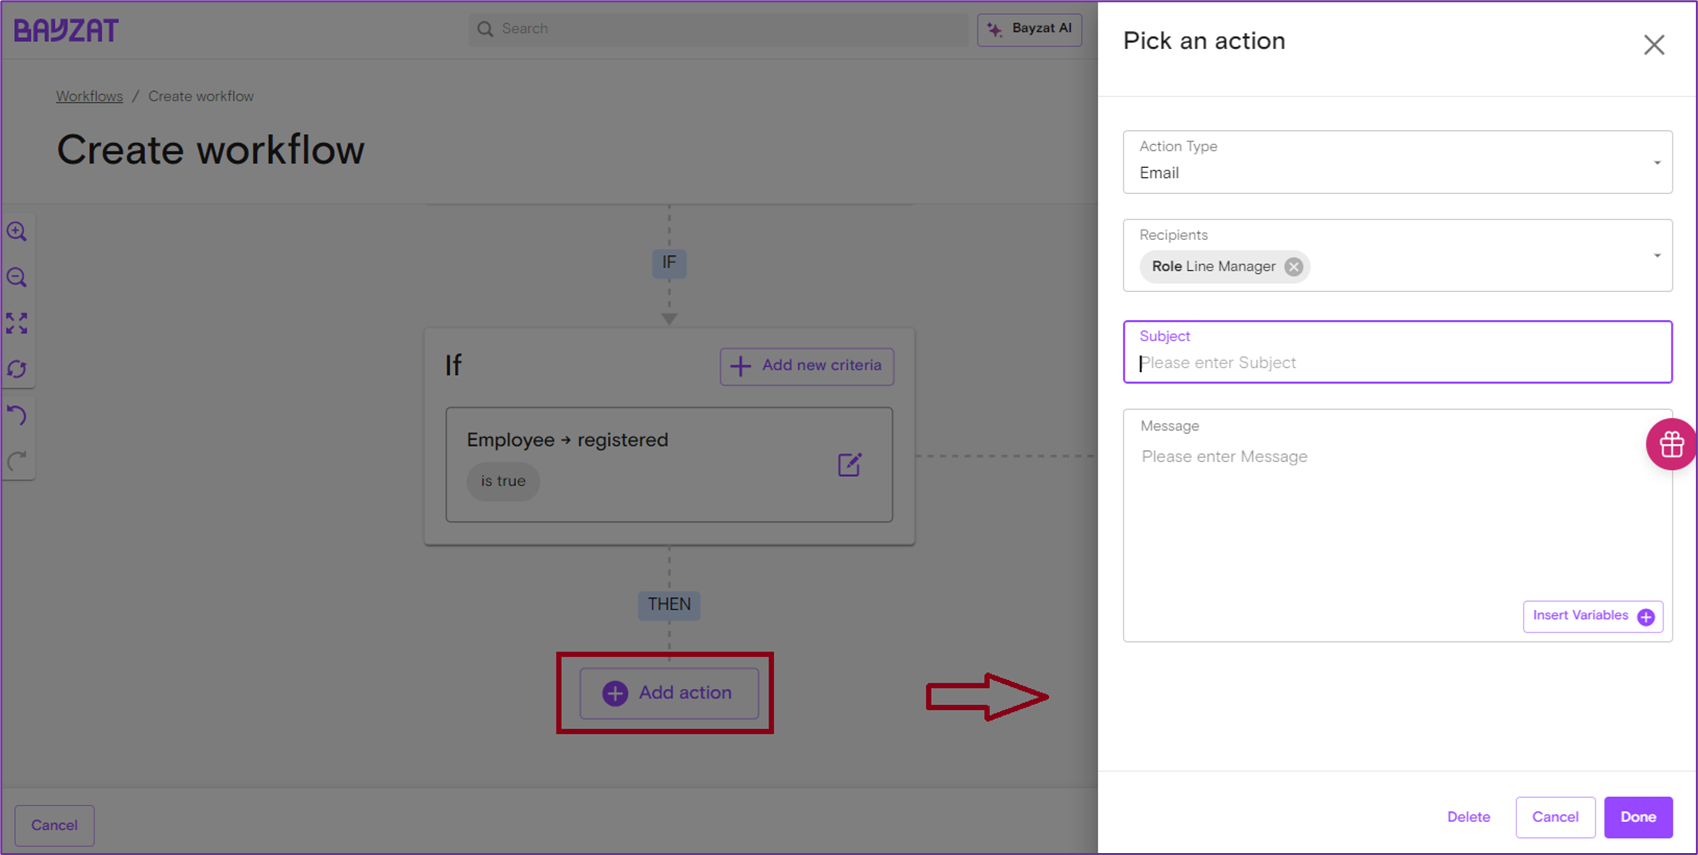Screen dimensions: 1698x855
Task: Click the Add action button
Action: click(x=669, y=693)
